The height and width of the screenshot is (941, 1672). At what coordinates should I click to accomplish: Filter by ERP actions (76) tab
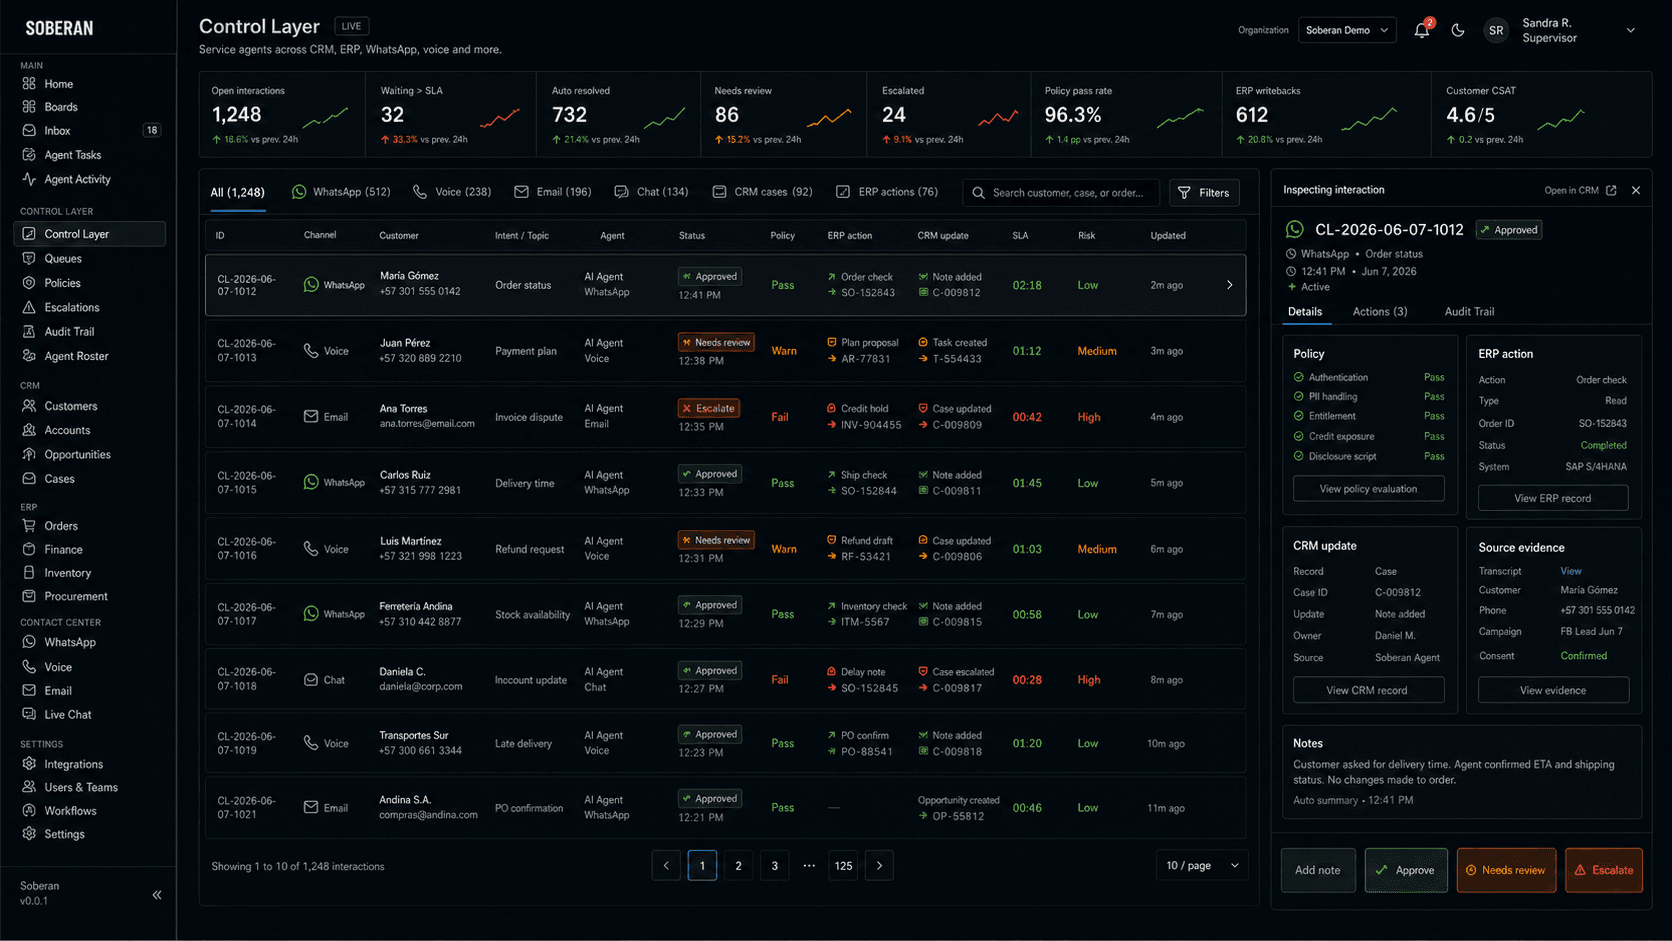[x=887, y=192]
